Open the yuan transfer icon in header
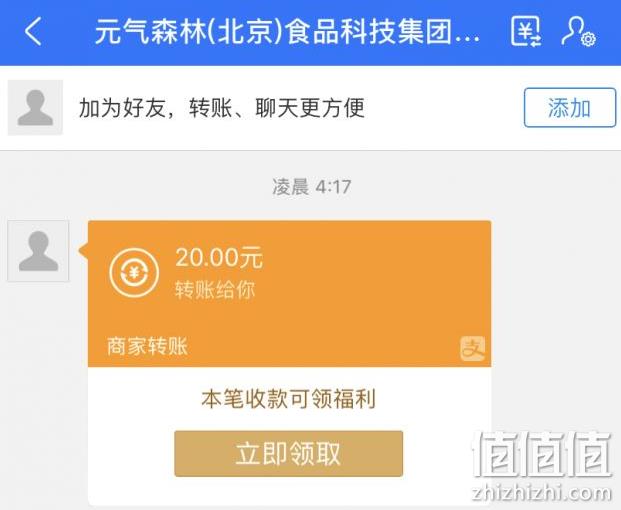 pos(526,32)
